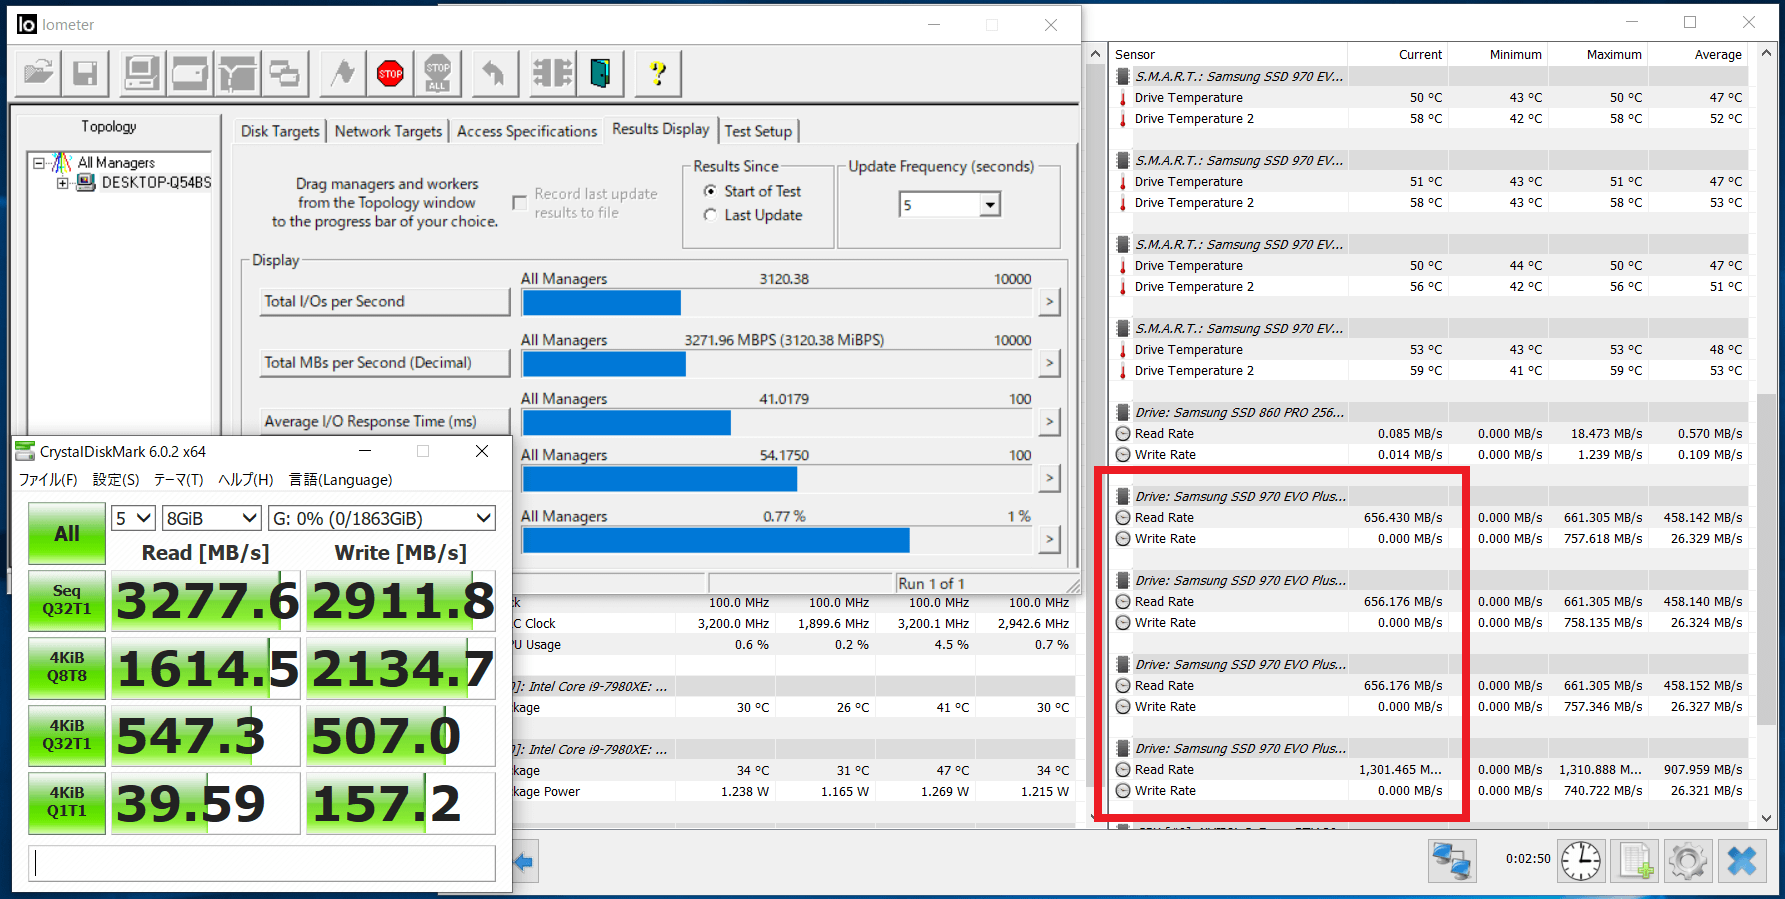The width and height of the screenshot is (1785, 899).
Task: Click HWiNFO start logging sheet icon
Action: click(1636, 860)
